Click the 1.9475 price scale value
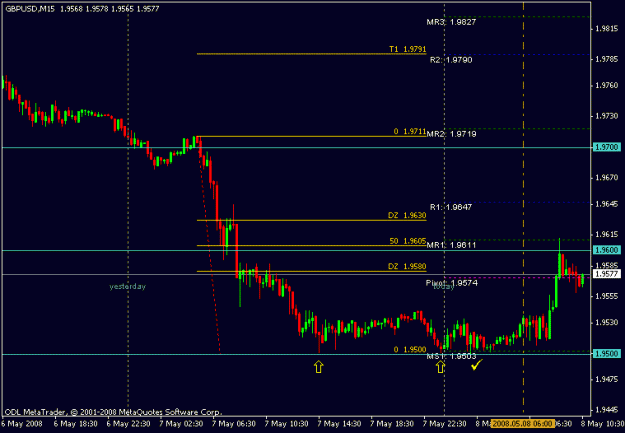 (607, 379)
